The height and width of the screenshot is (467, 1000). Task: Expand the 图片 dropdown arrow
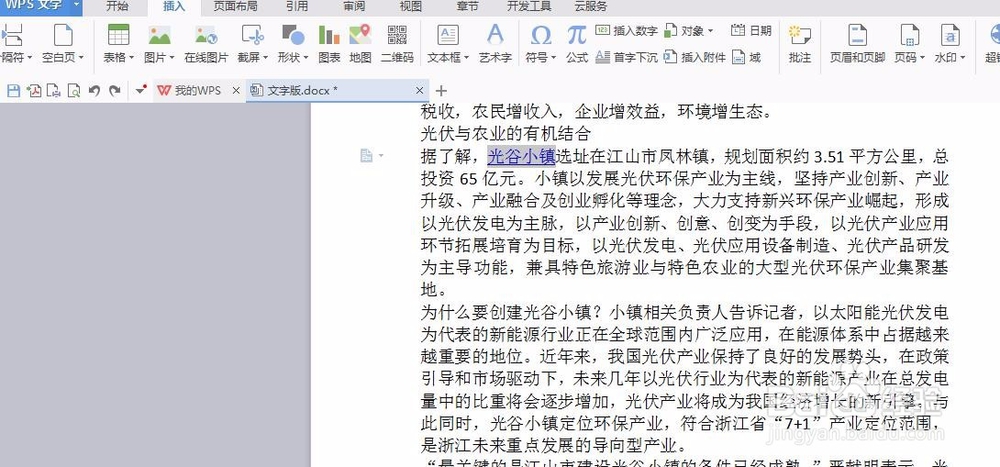(x=172, y=58)
